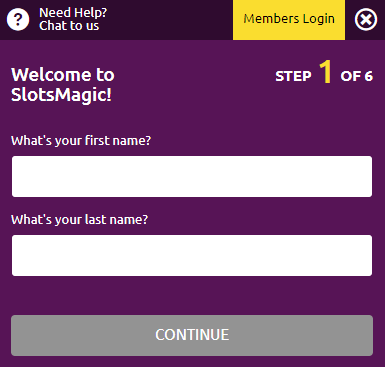Select the white box under the first name question
The height and width of the screenshot is (367, 385).
point(192,176)
